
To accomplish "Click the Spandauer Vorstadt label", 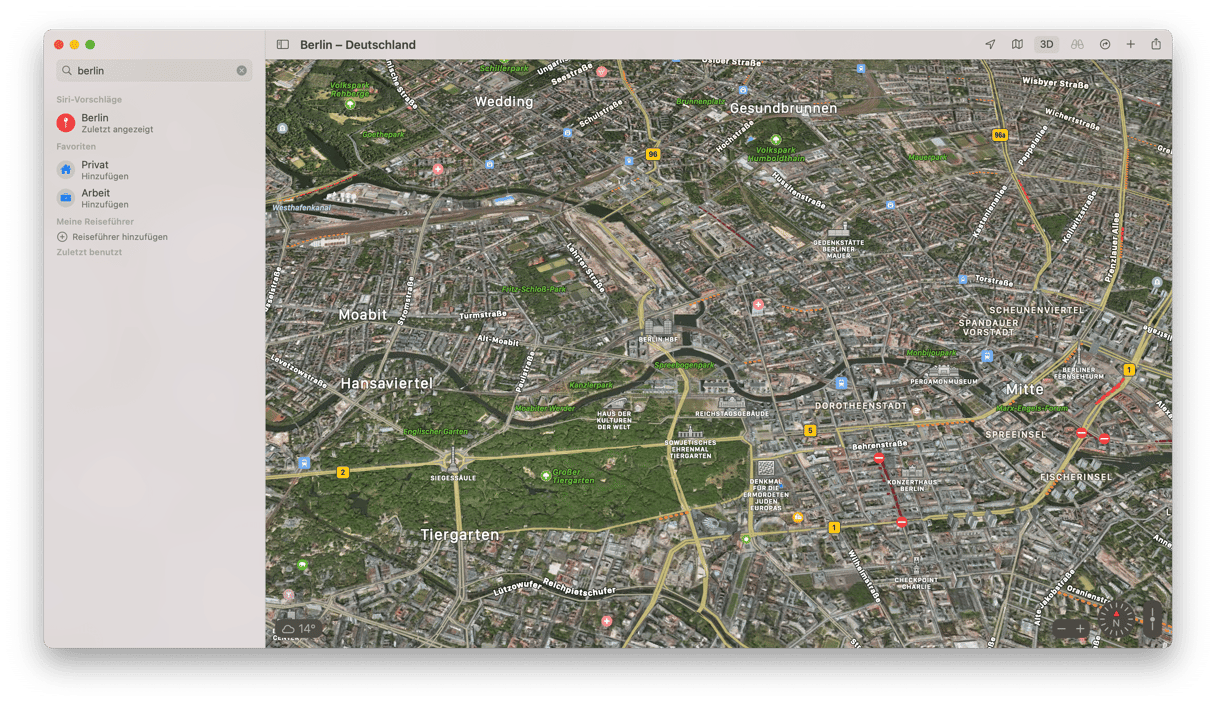I will pyautogui.click(x=990, y=327).
